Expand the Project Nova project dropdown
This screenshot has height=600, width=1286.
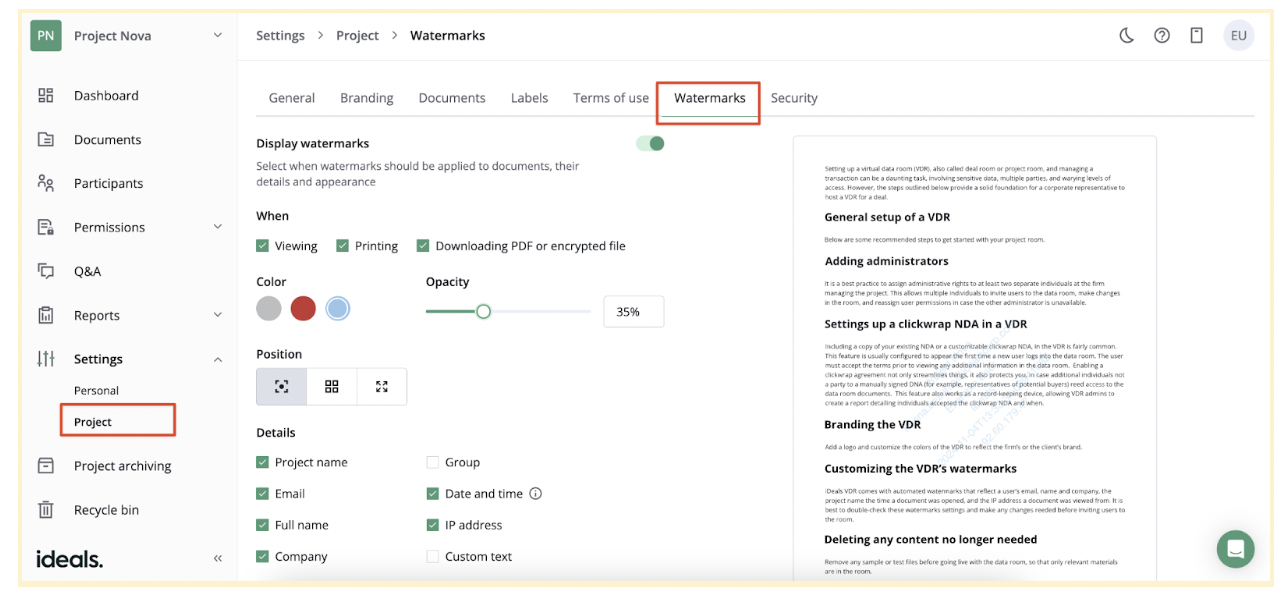[x=217, y=36]
